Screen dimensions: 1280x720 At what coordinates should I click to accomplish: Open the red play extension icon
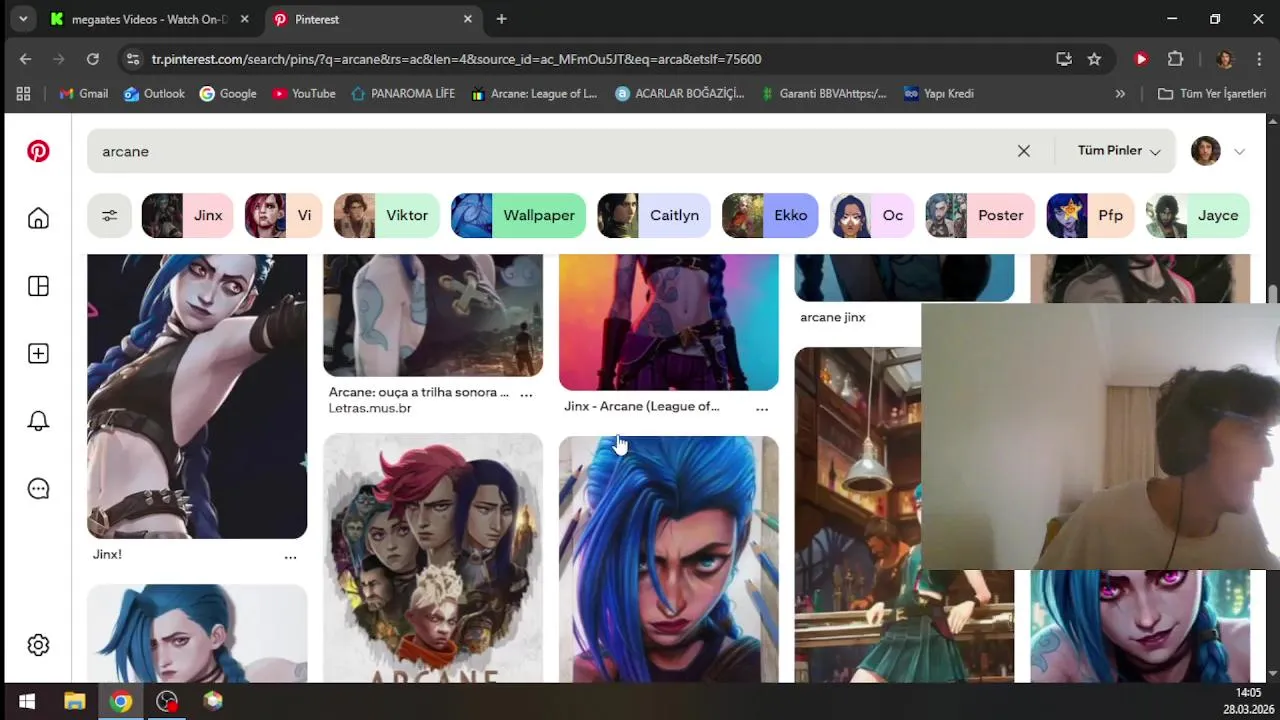coord(1141,59)
